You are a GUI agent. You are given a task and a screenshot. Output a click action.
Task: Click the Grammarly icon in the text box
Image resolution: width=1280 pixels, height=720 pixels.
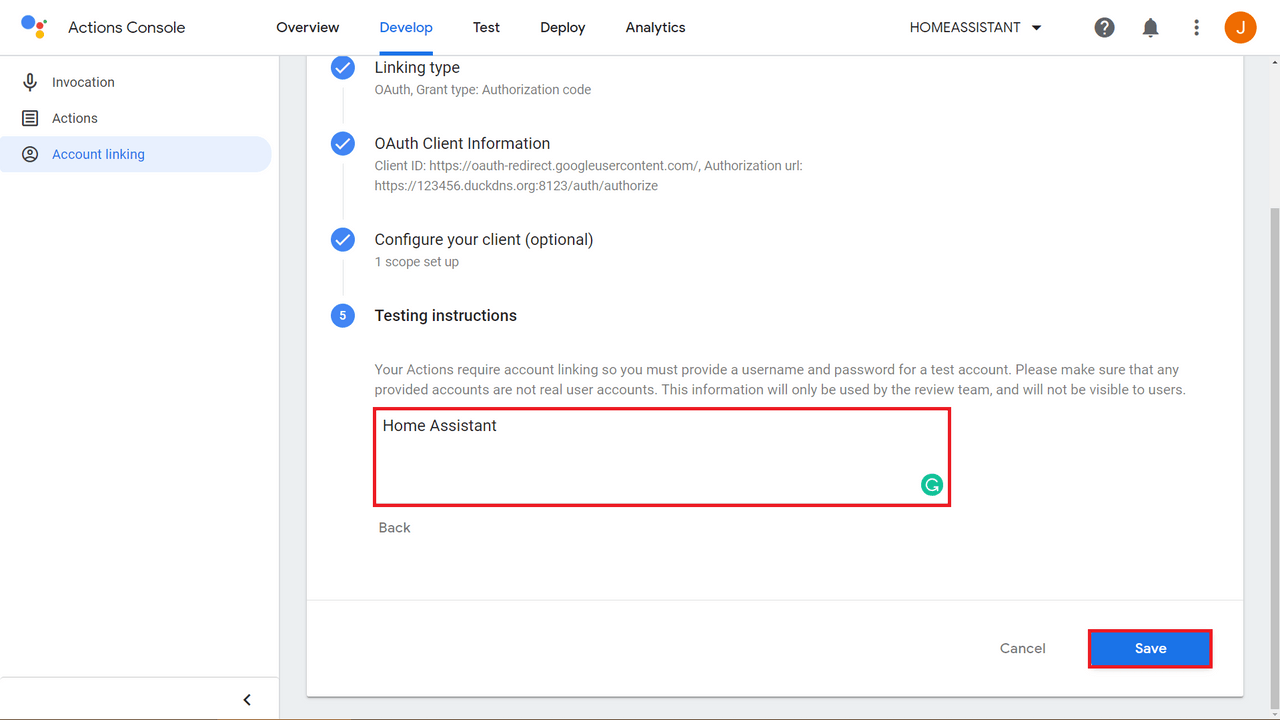click(x=932, y=485)
